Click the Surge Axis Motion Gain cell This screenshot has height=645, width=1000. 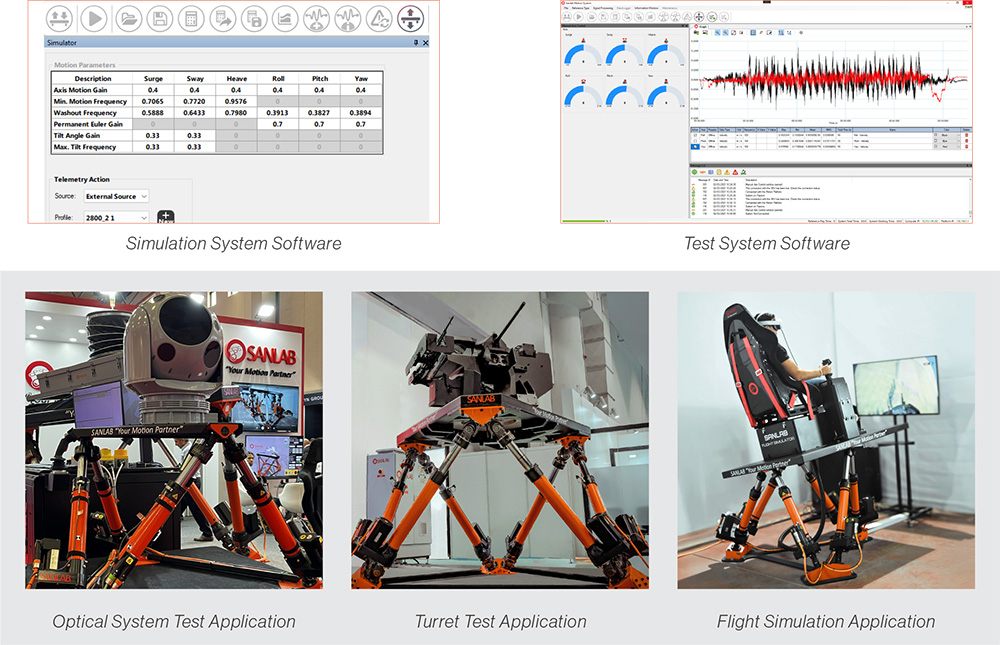pyautogui.click(x=153, y=90)
